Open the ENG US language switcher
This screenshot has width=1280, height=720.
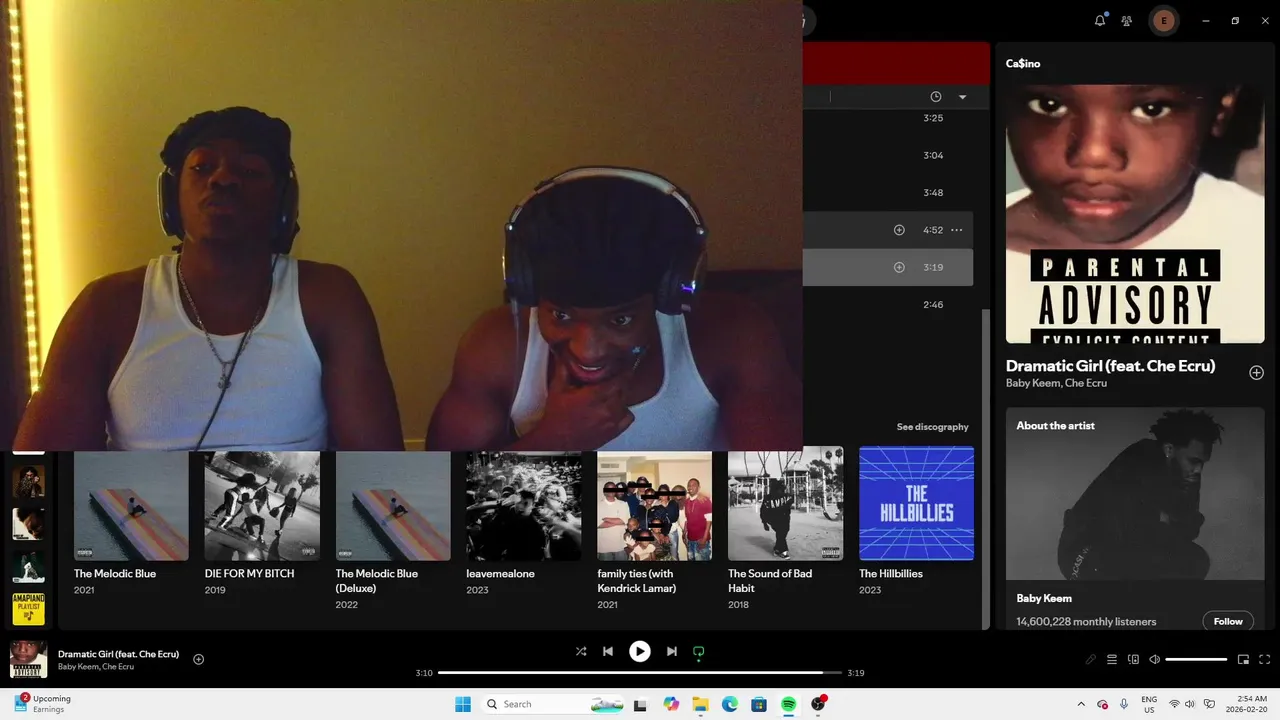coord(1150,704)
